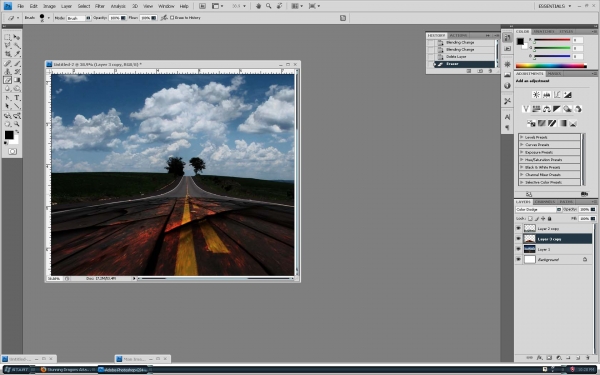Add a Brightness/Contrast adjustment

[536, 95]
